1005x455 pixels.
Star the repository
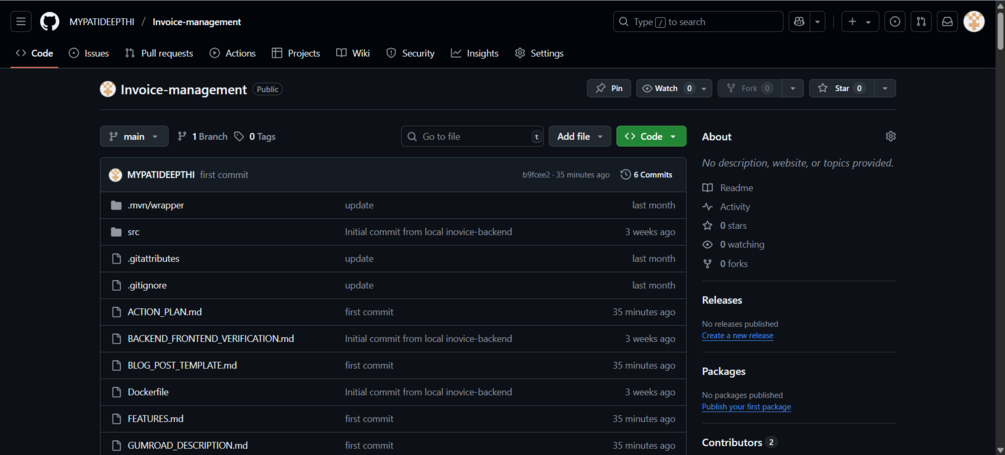(841, 88)
